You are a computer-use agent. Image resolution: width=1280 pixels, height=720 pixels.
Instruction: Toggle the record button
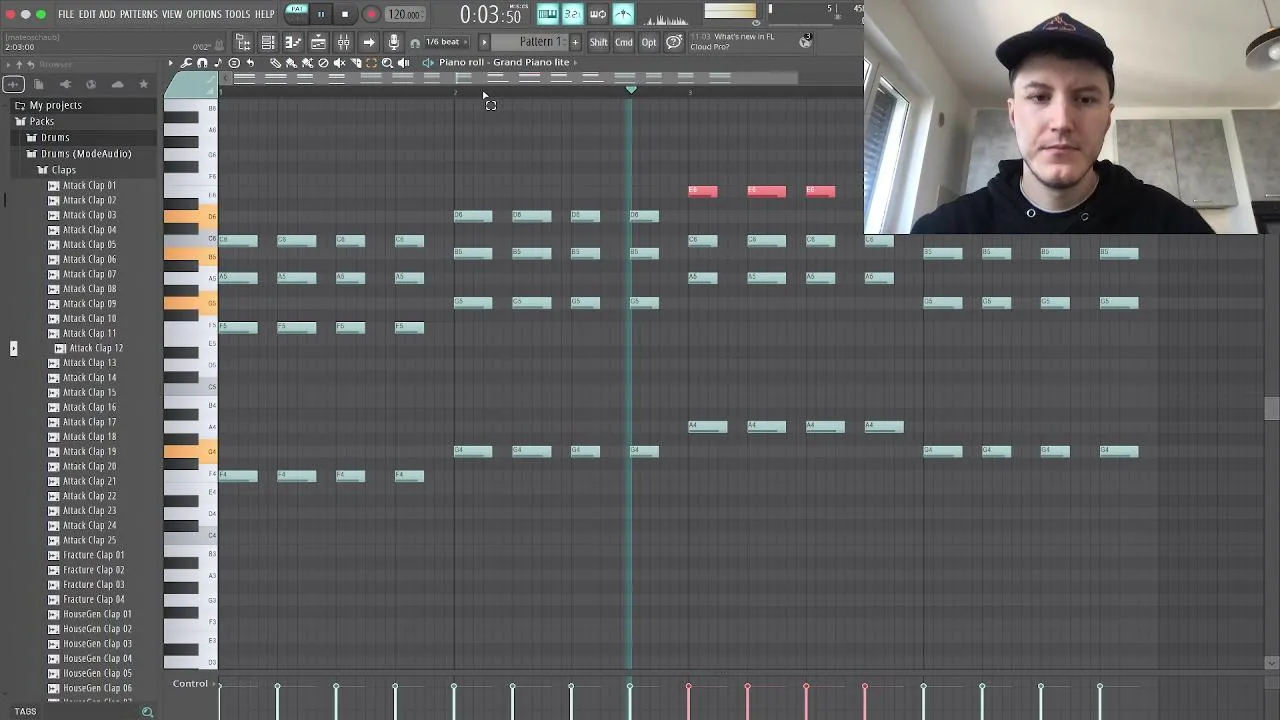pyautogui.click(x=371, y=14)
